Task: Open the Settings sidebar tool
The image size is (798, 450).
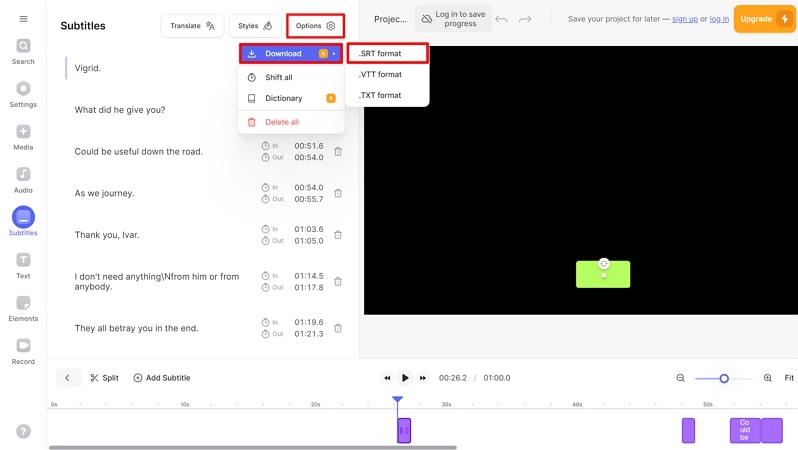Action: (23, 95)
